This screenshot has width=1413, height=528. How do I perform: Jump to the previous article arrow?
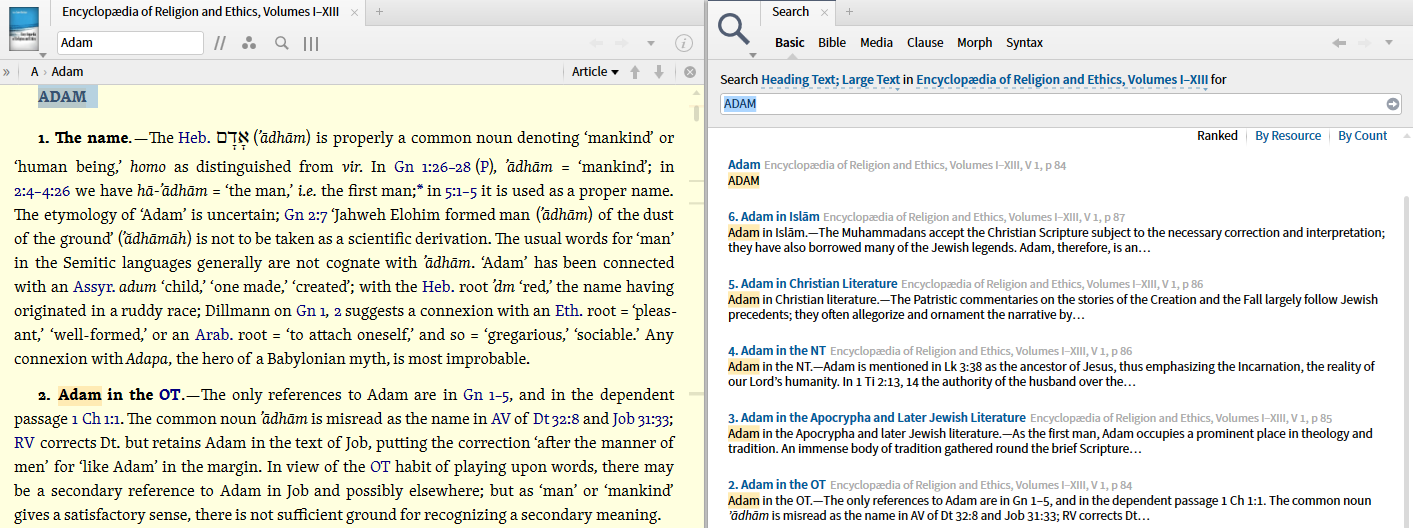pyautogui.click(x=635, y=71)
